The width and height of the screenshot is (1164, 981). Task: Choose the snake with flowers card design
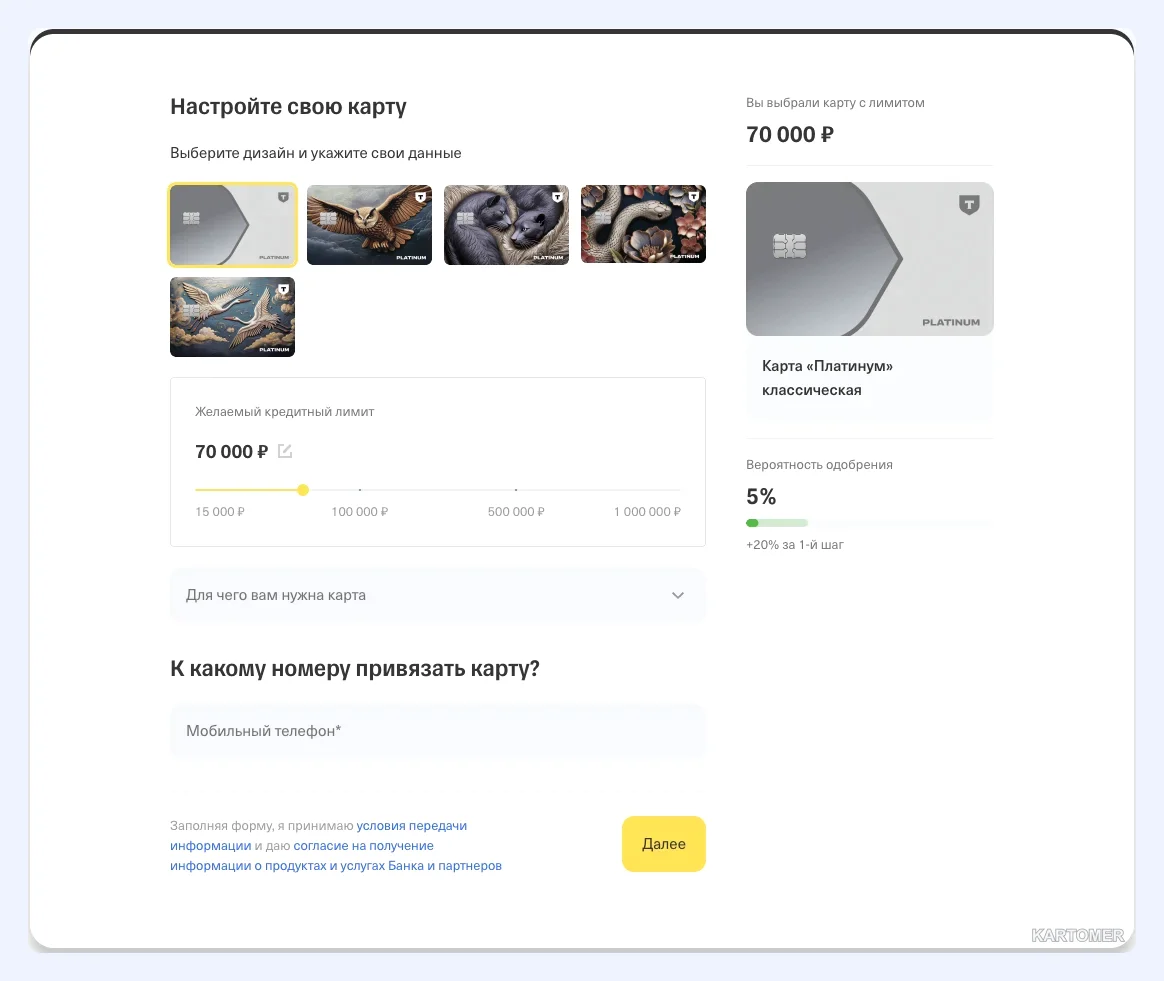(643, 224)
